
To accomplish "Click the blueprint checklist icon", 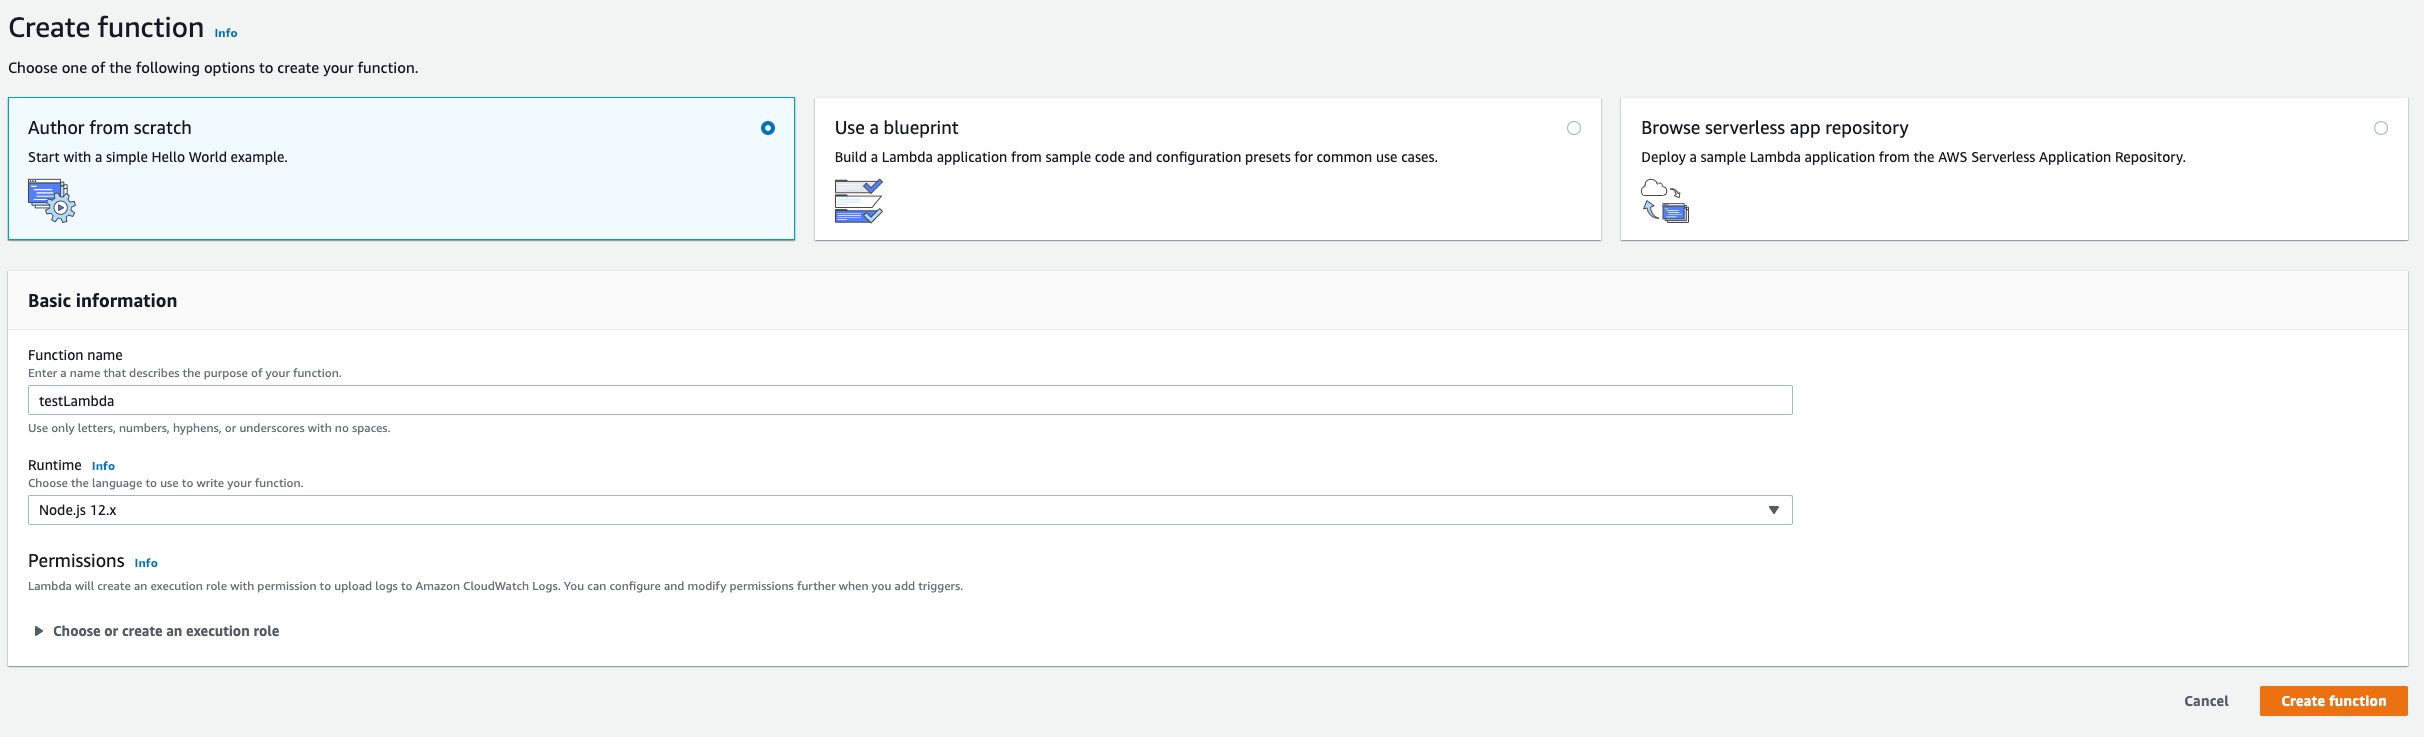I will 859,200.
